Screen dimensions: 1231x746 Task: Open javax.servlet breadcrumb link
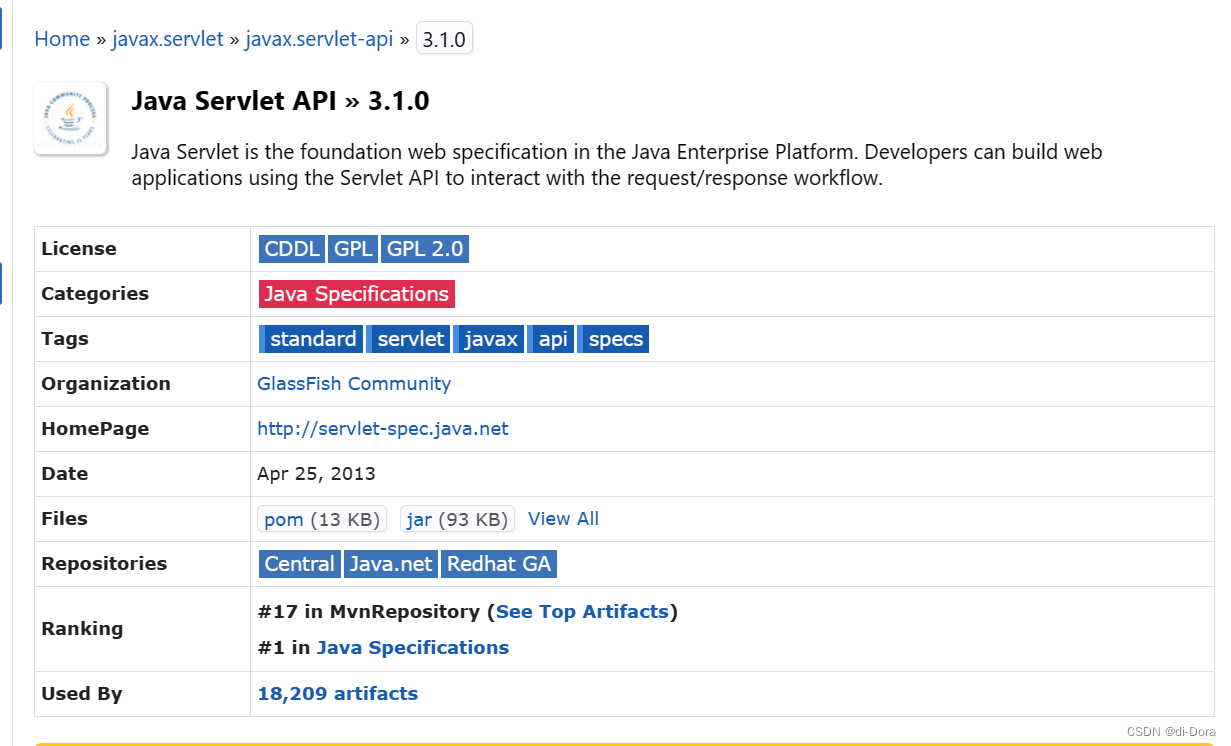pos(168,39)
